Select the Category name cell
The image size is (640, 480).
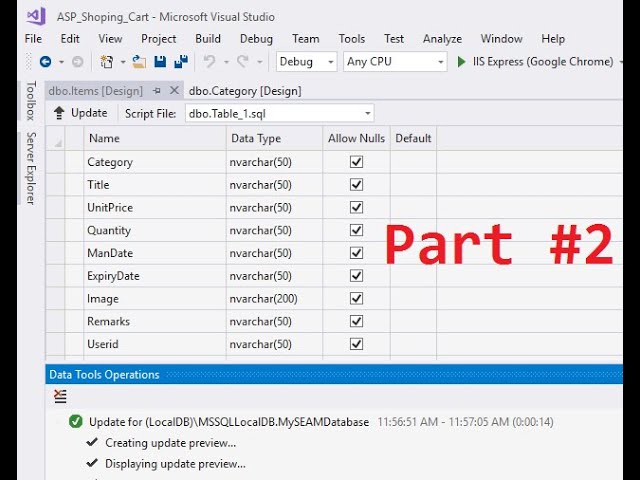(x=155, y=162)
